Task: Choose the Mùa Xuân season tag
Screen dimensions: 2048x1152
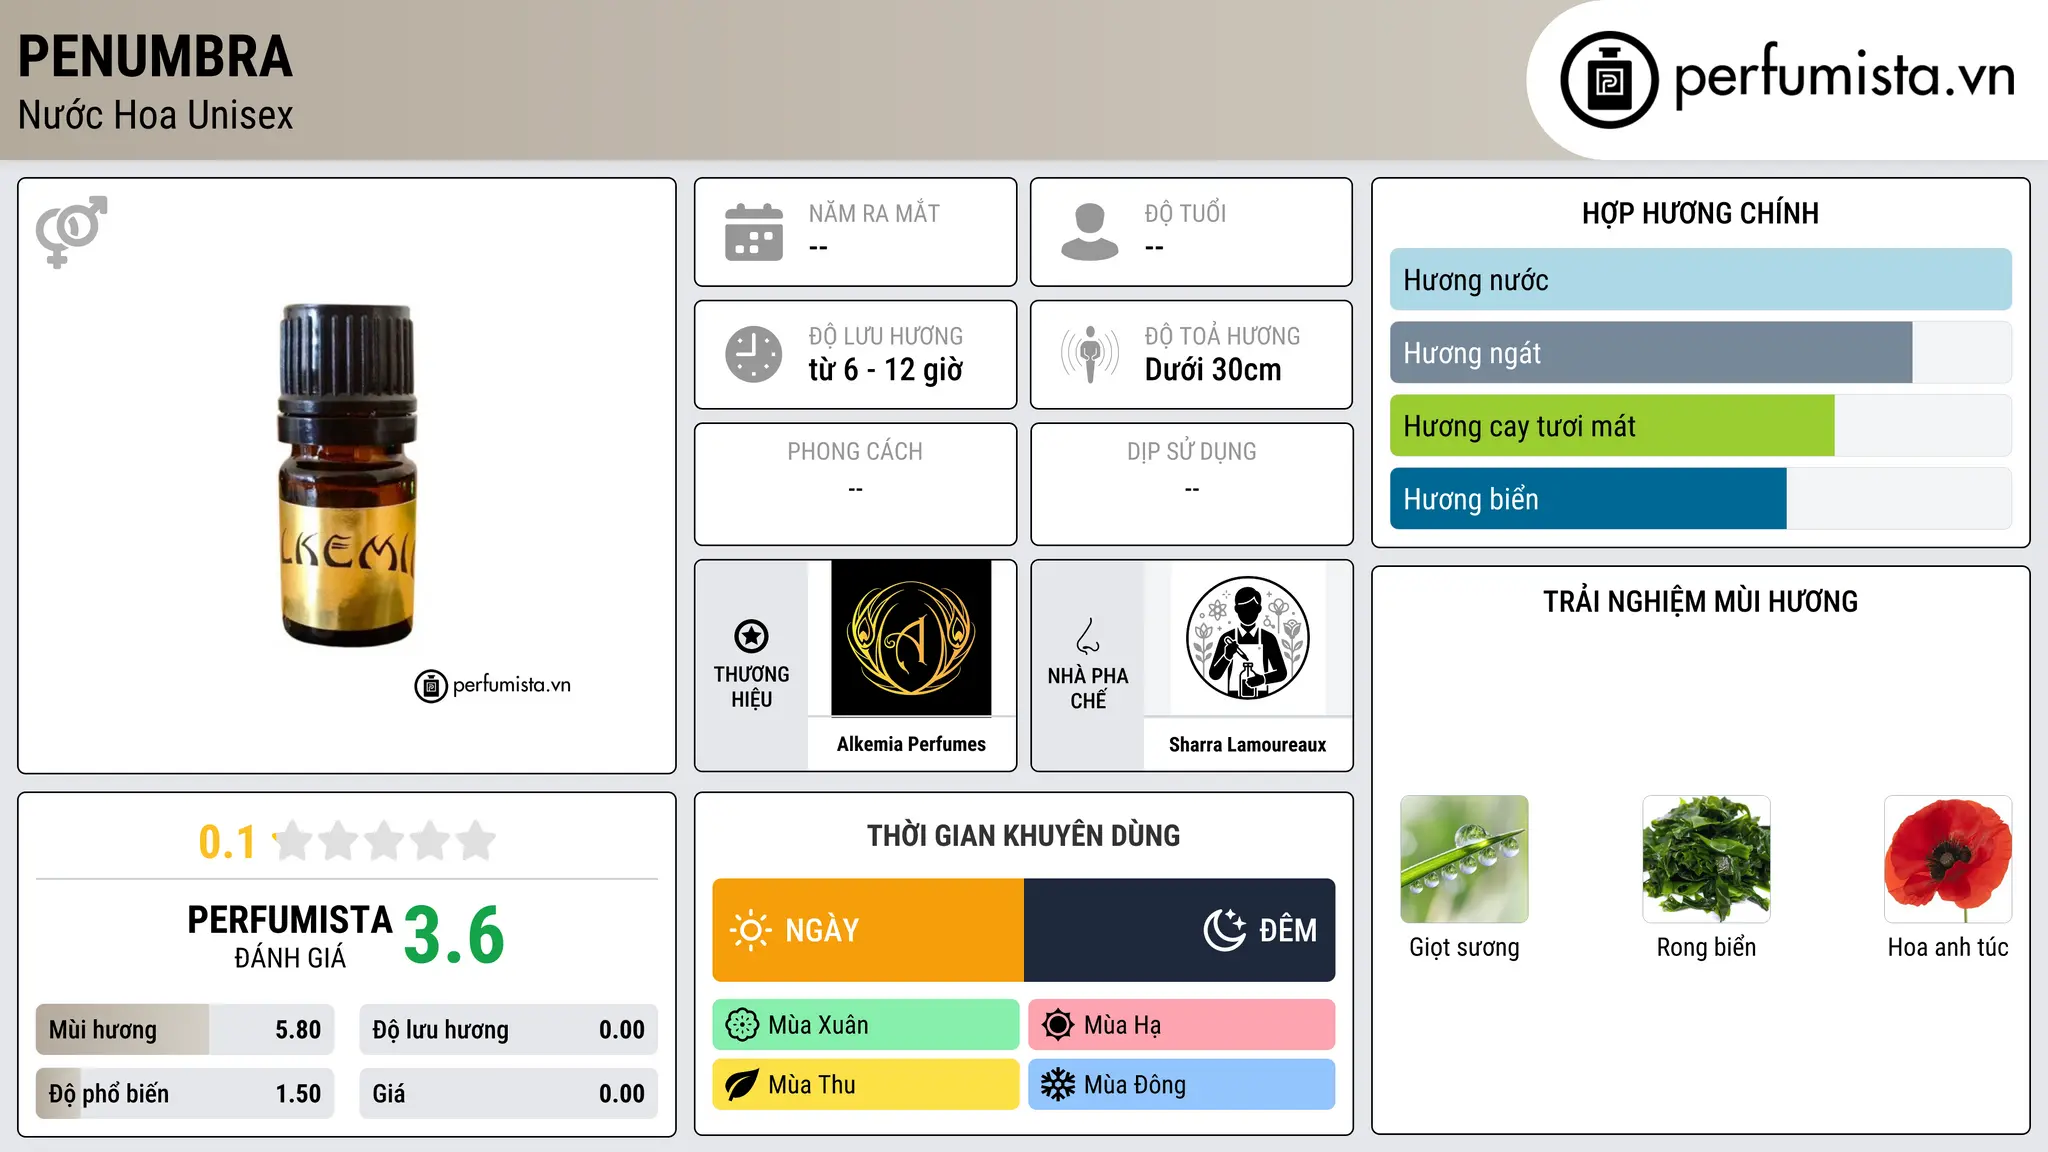Action: [866, 1025]
